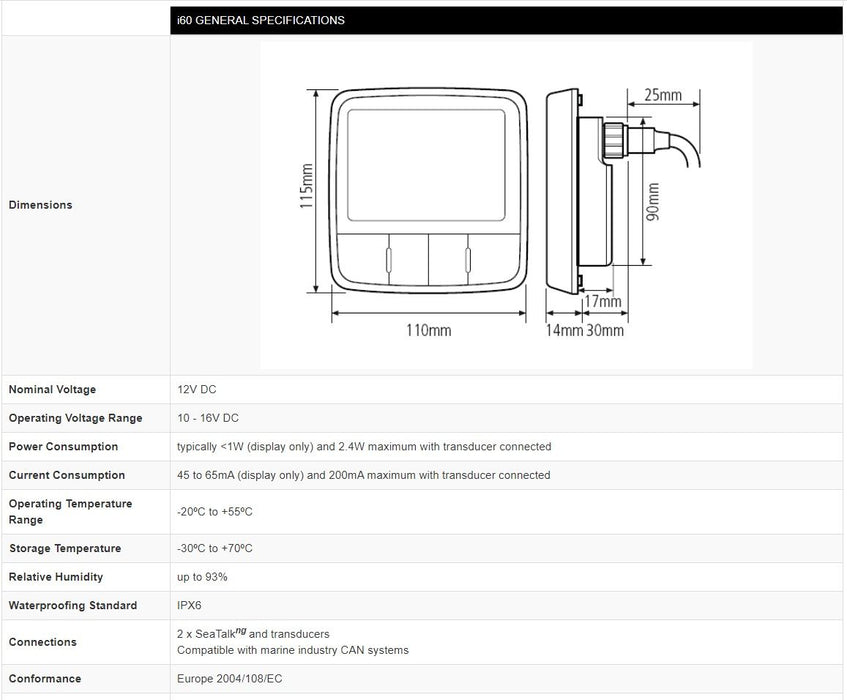Click the Power Consumption value text
847x700 pixels.
(x=364, y=447)
